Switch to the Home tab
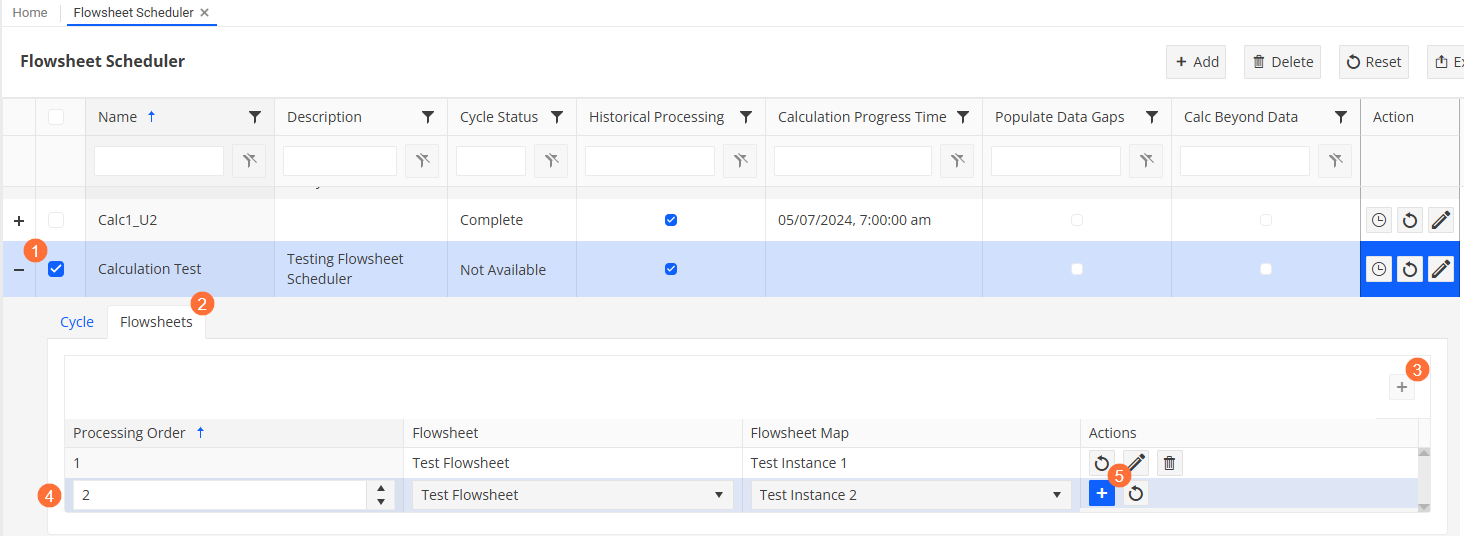 tap(30, 13)
